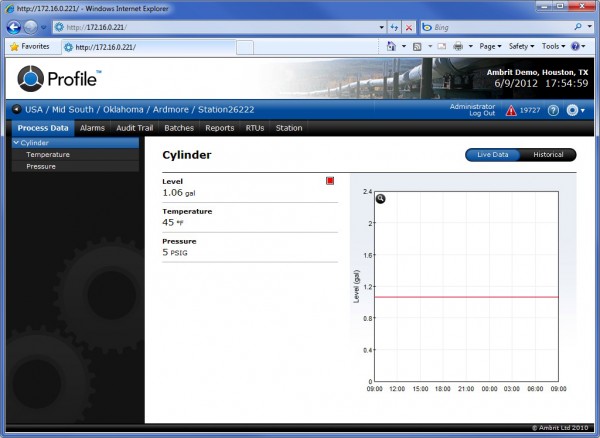Image resolution: width=600 pixels, height=438 pixels.
Task: Switch to the Alarms tab
Action: point(92,128)
